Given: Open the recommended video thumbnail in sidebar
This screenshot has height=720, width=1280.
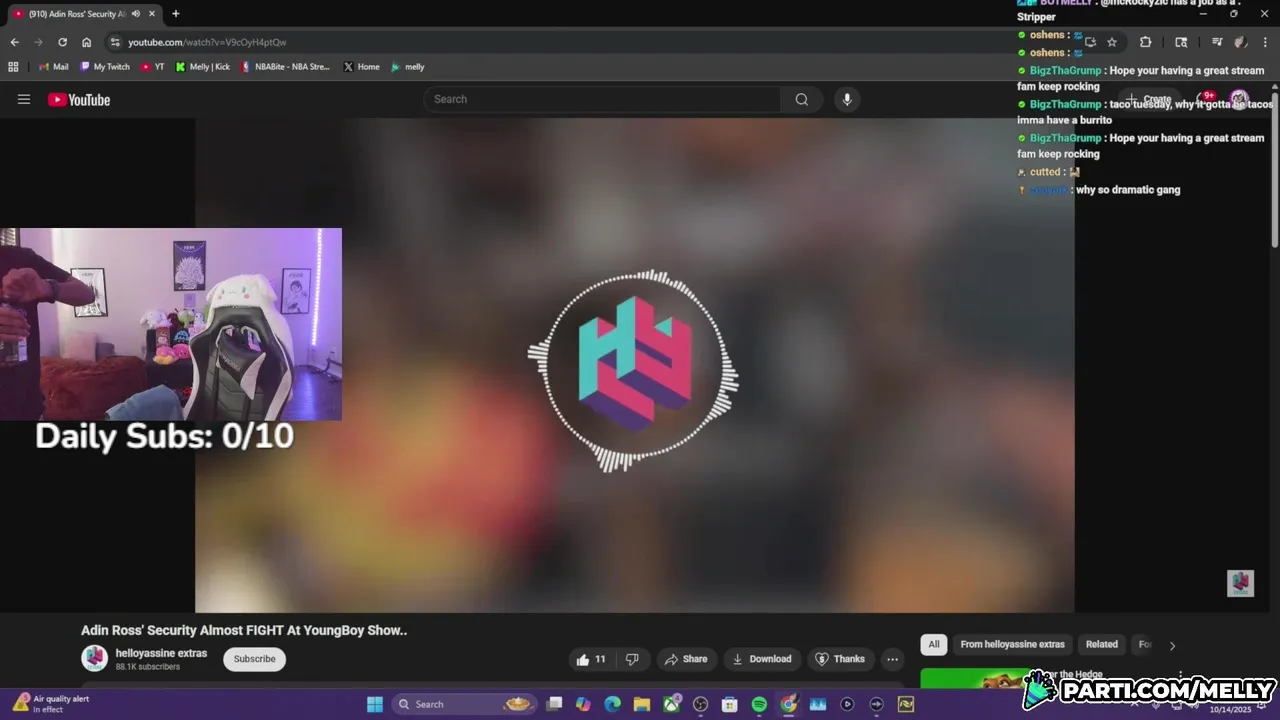Looking at the screenshot, I should pos(975,679).
